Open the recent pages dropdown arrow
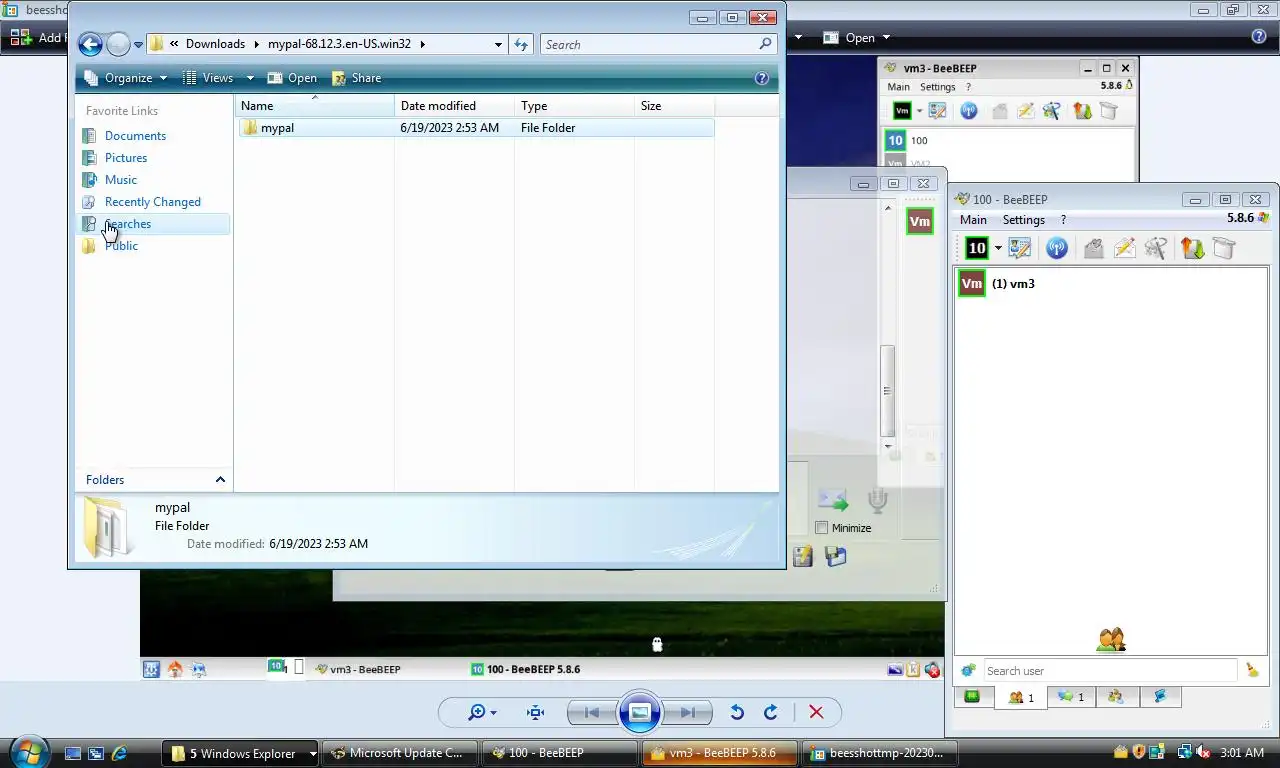Viewport: 1280px width, 768px height. [x=138, y=45]
